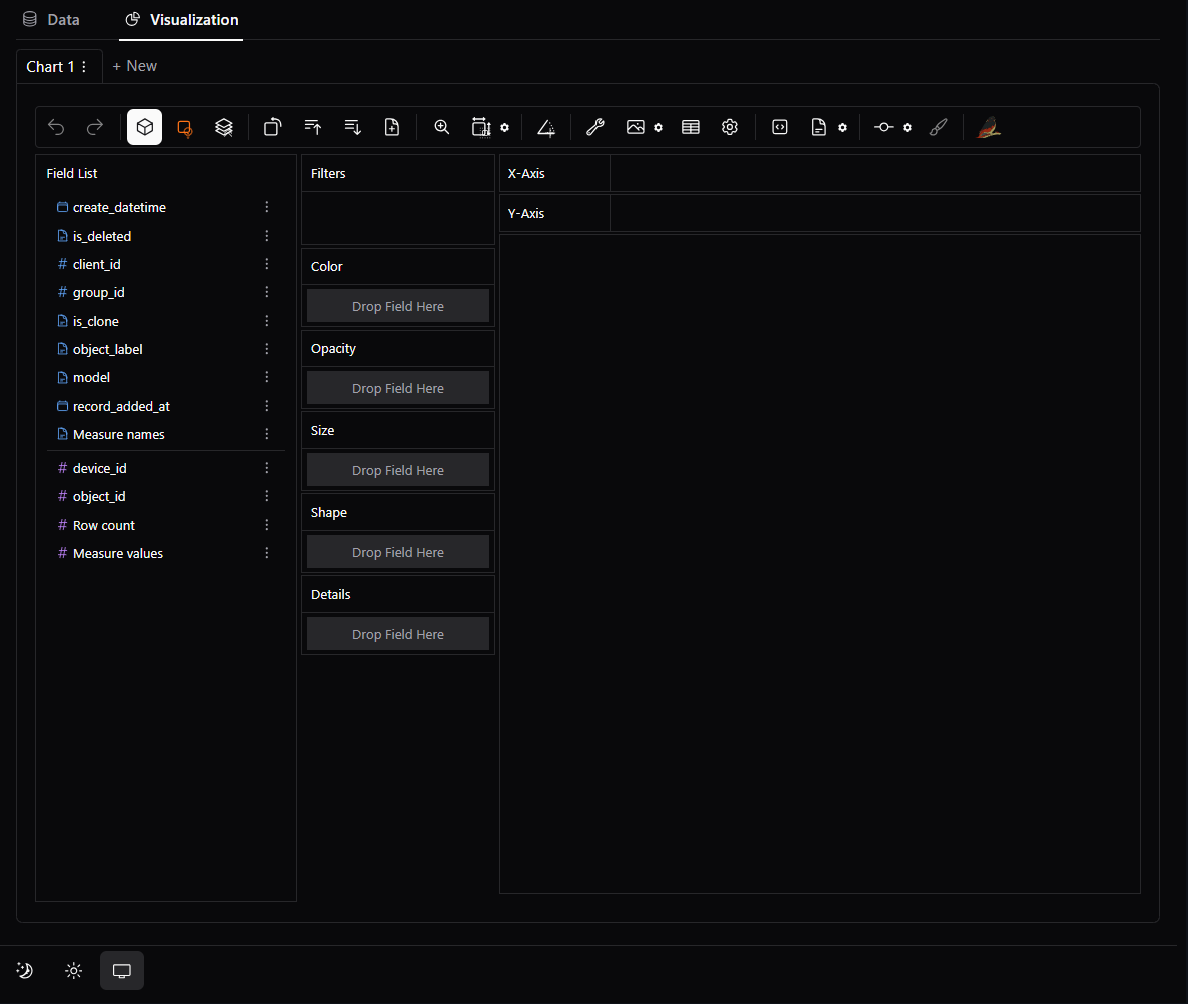The image size is (1188, 1004).
Task: Open the settings gear icon in the toolbar
Action: coord(729,127)
